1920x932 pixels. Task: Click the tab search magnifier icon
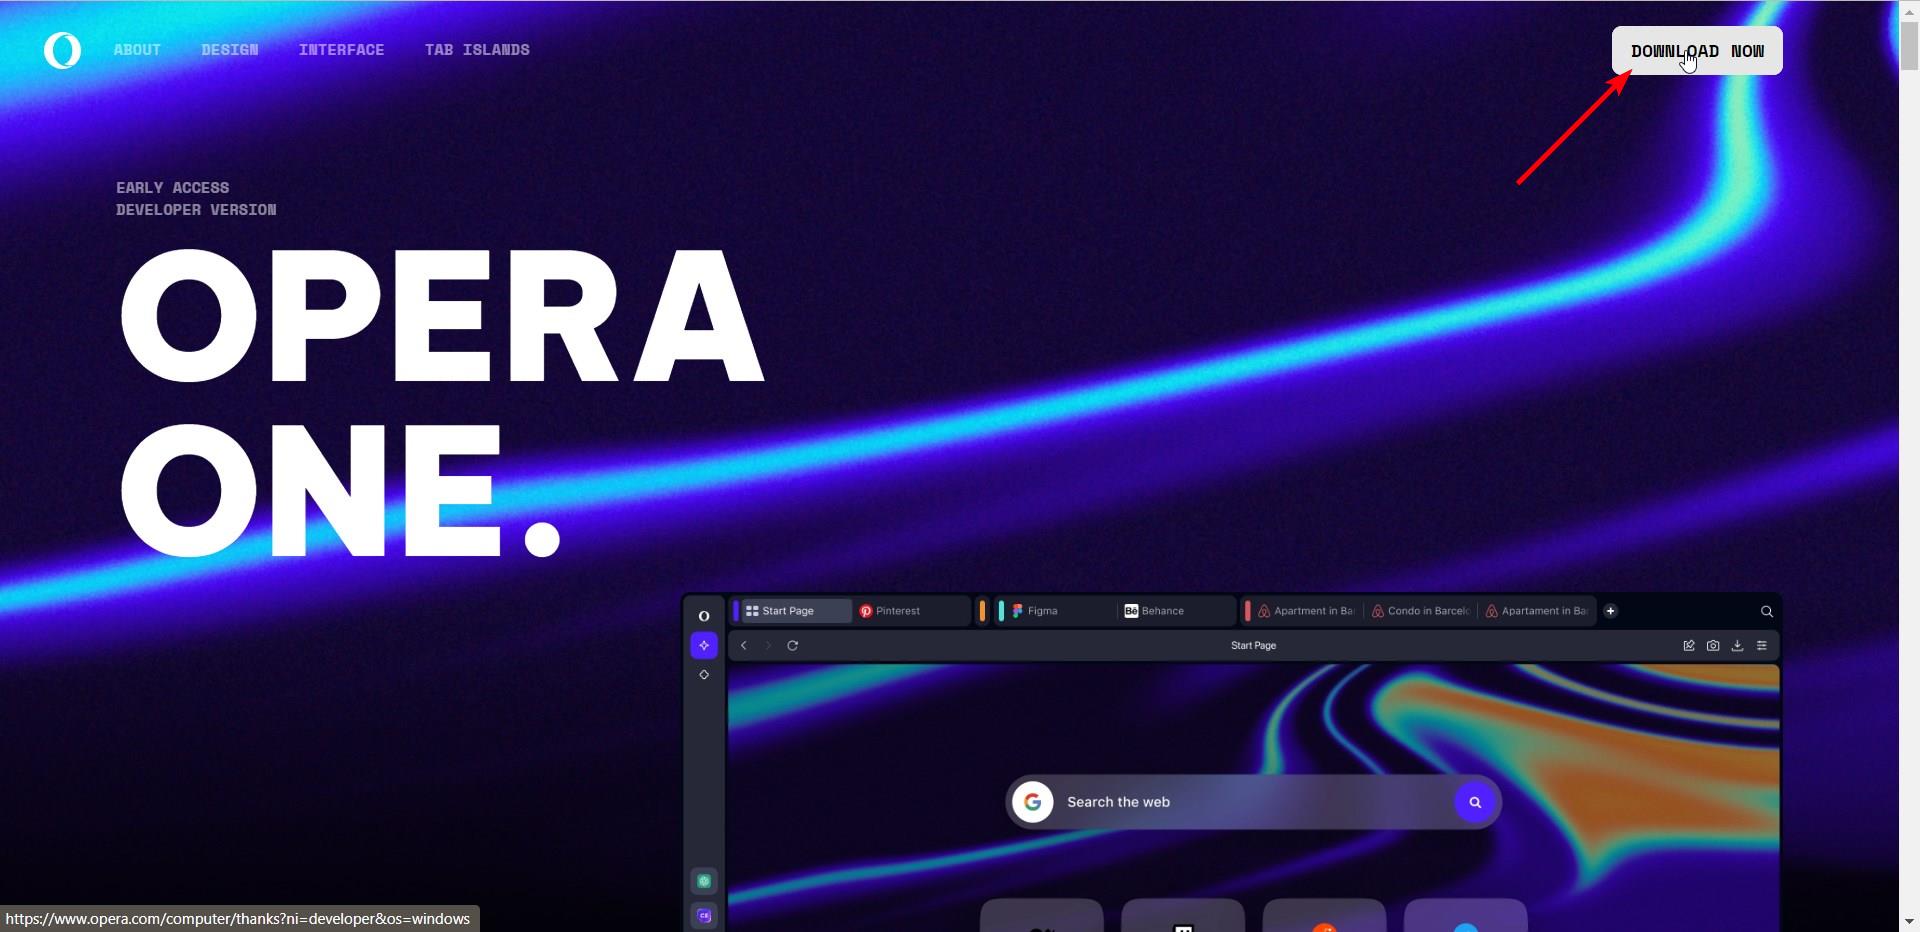tap(1767, 611)
